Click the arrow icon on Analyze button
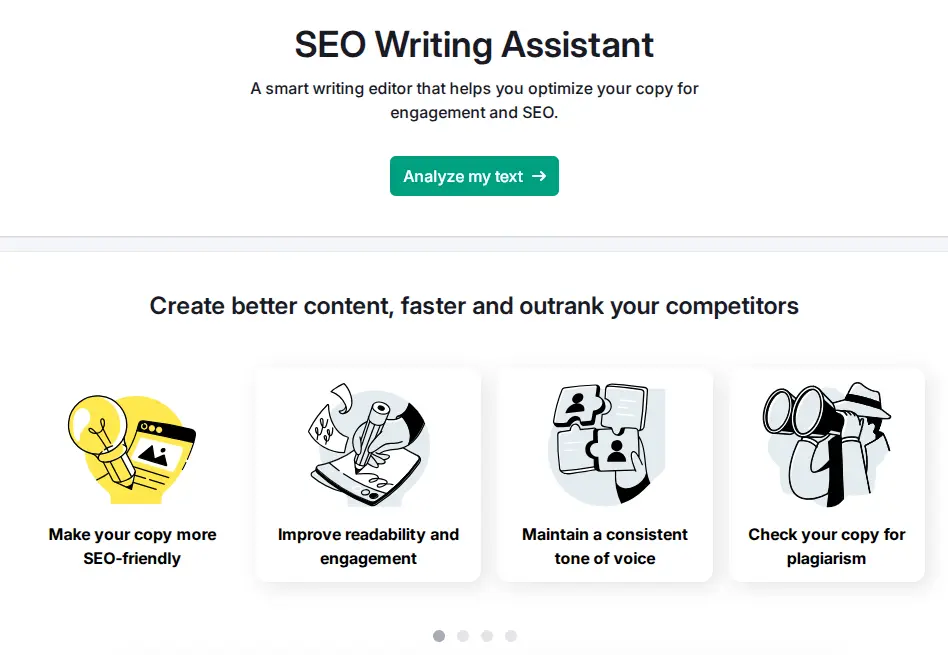Viewport: 948px width, 655px height. [x=539, y=176]
